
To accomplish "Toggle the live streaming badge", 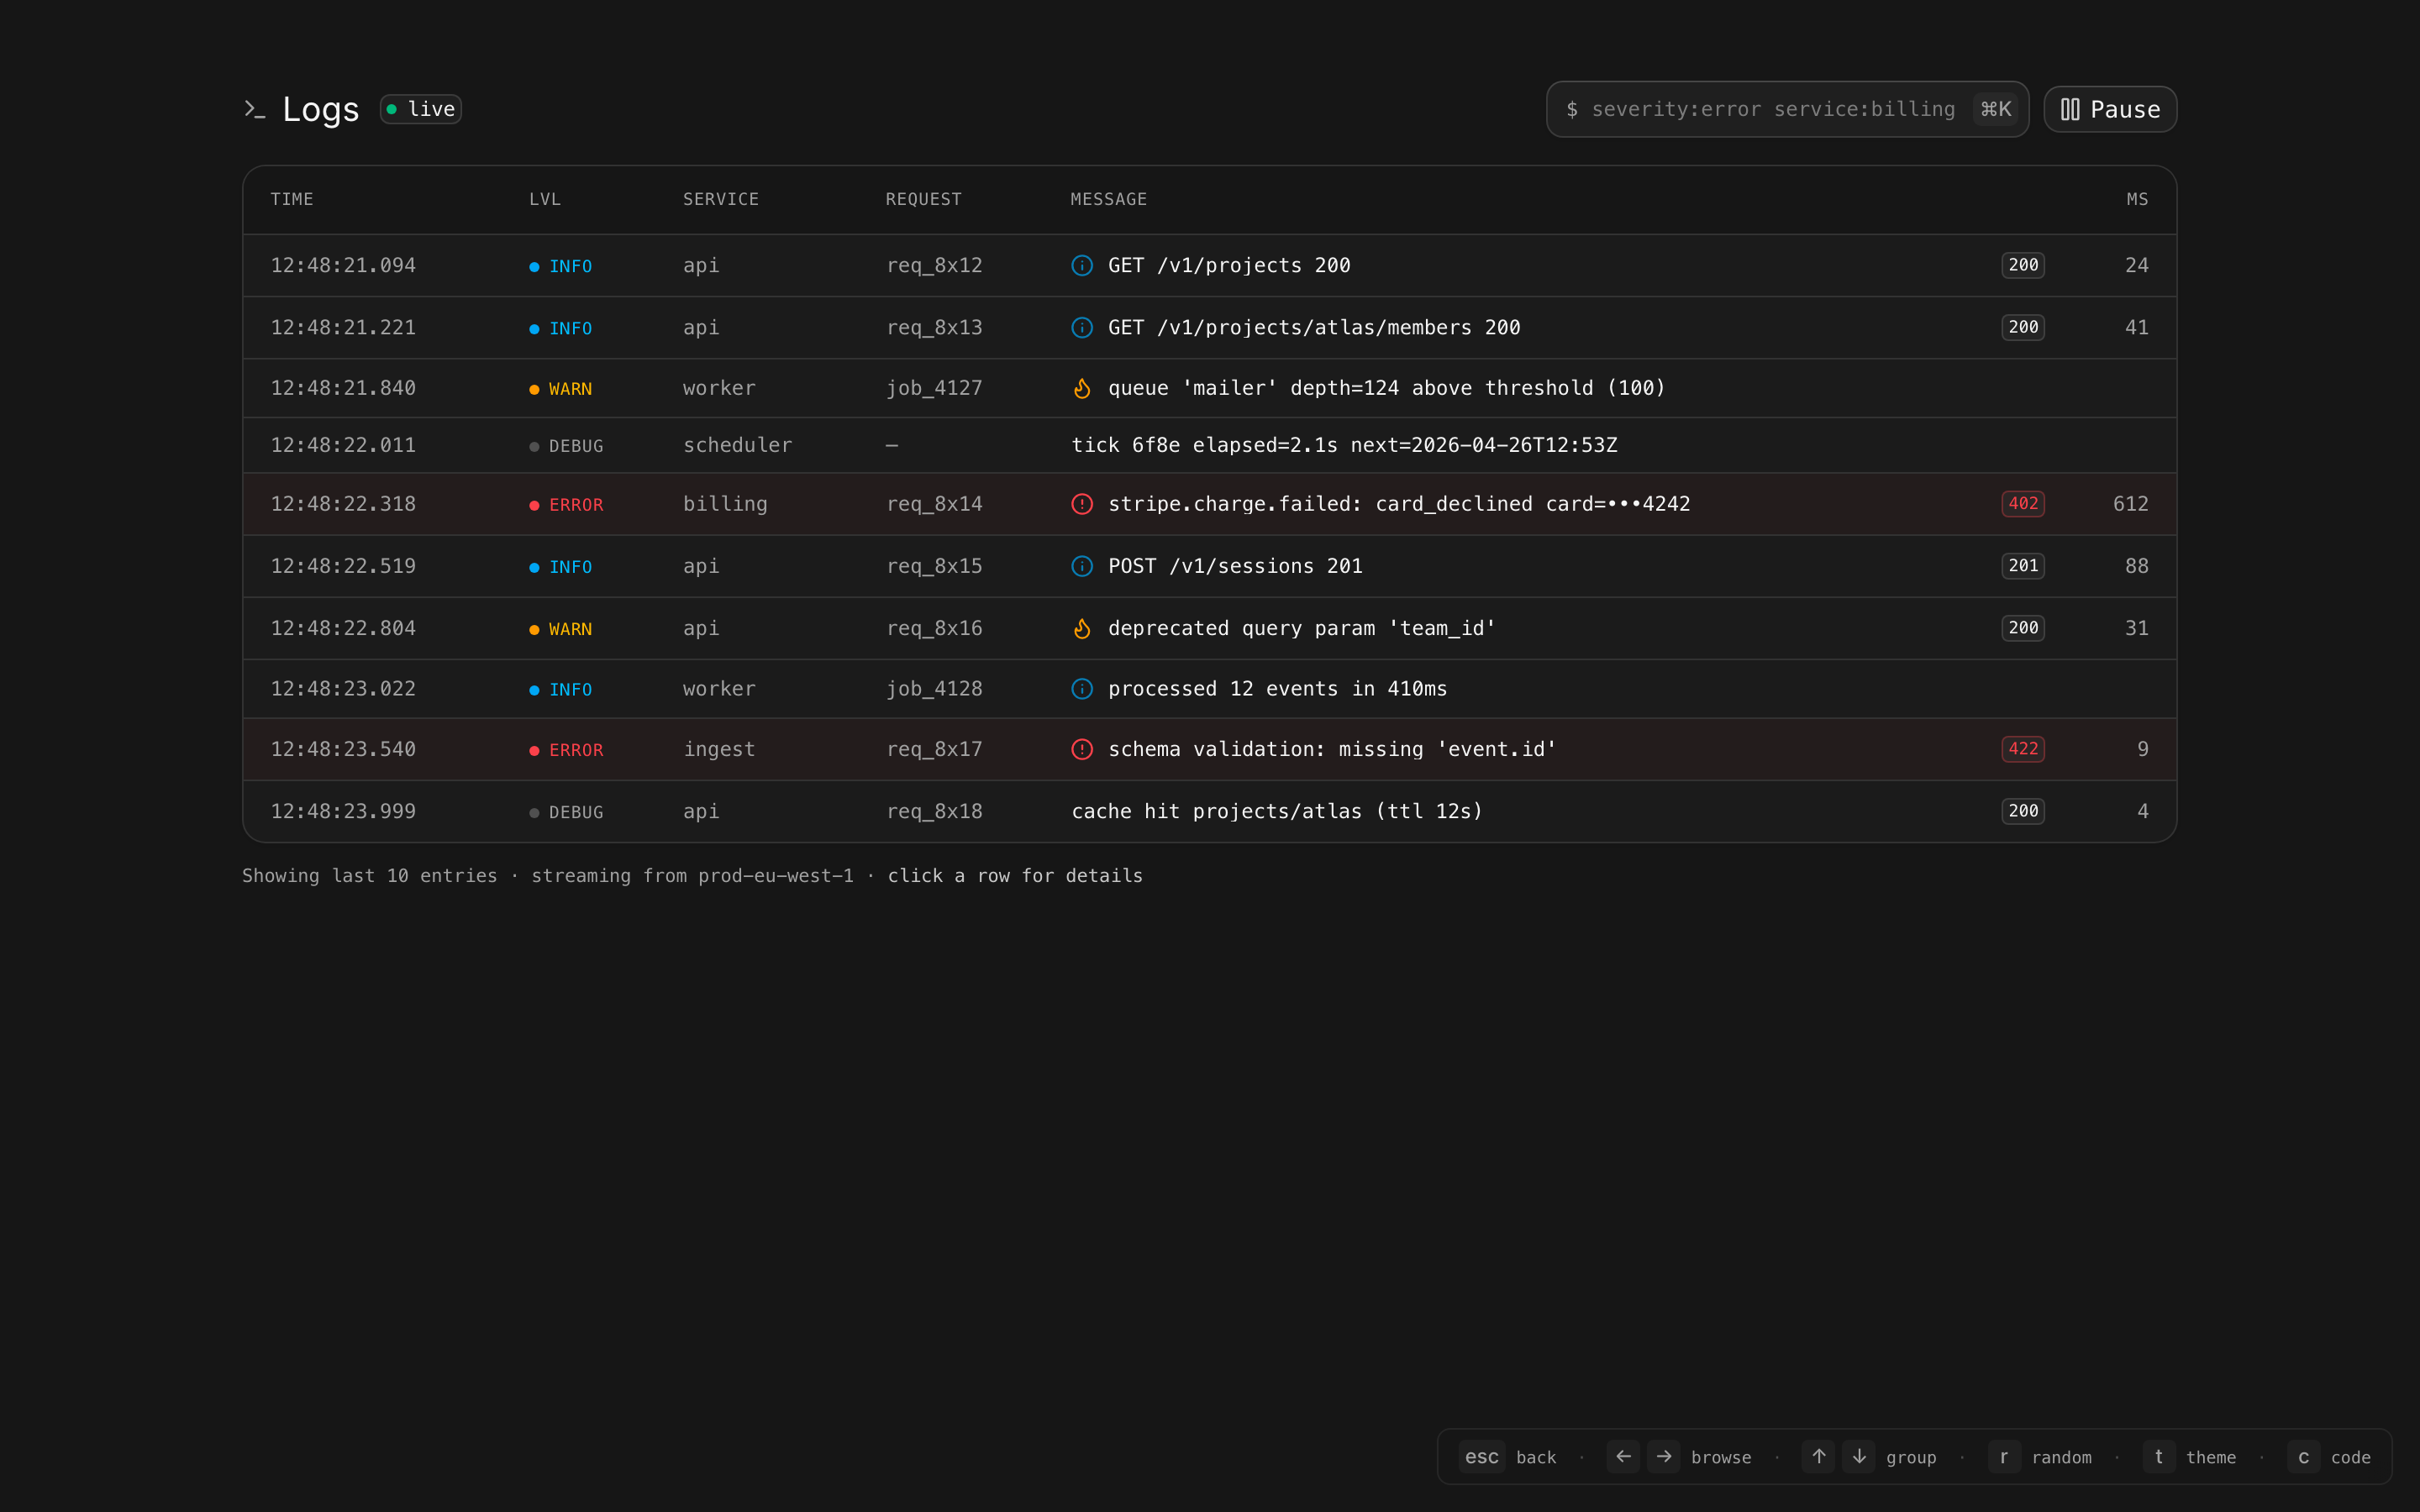I will click(421, 109).
